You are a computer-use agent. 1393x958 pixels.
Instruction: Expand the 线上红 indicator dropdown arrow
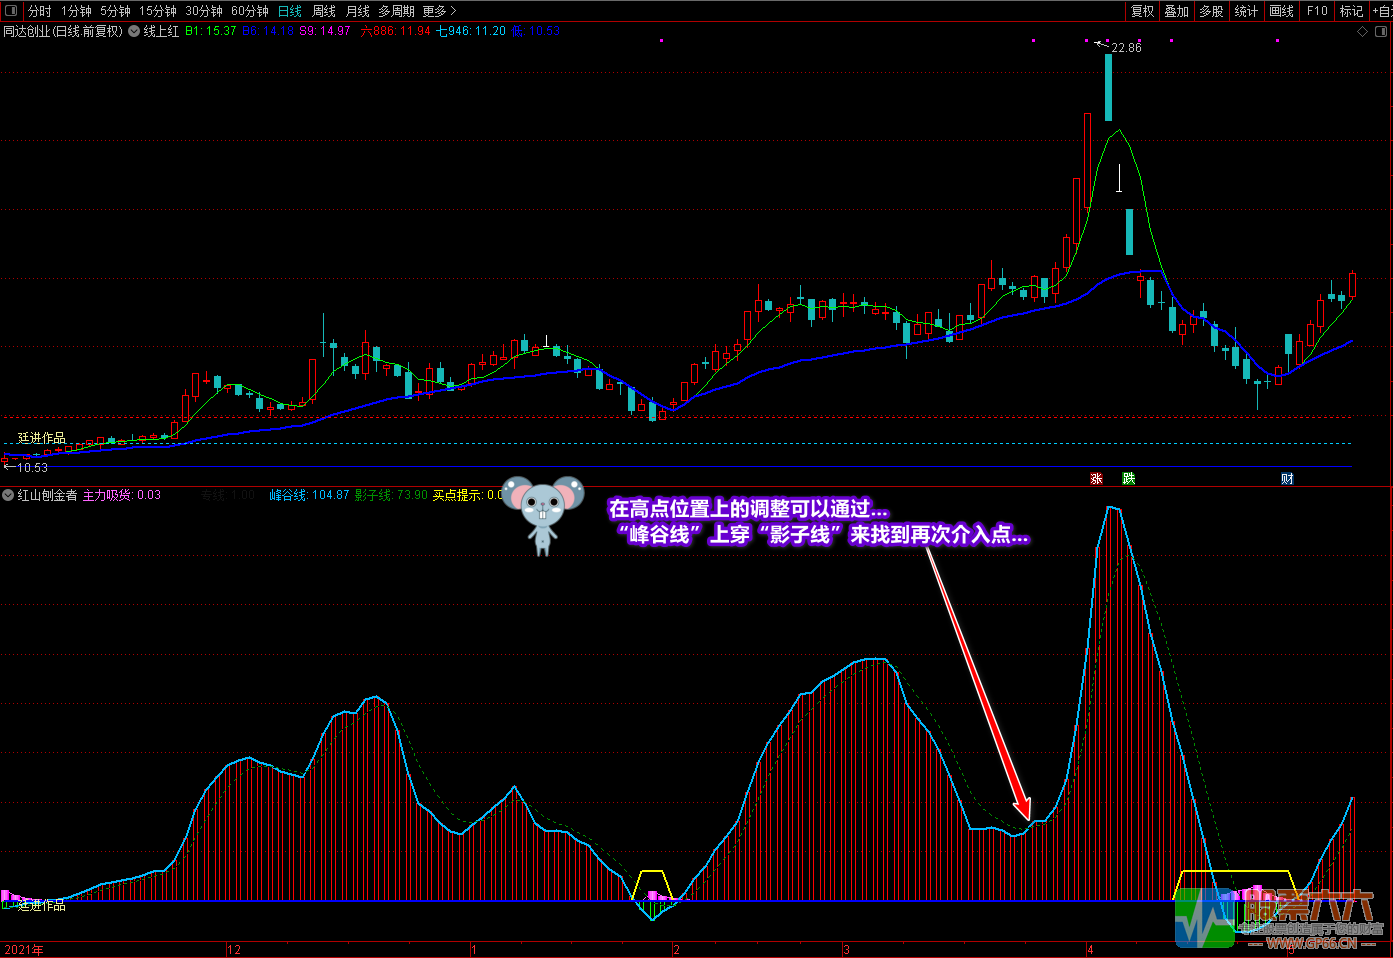pyautogui.click(x=134, y=32)
